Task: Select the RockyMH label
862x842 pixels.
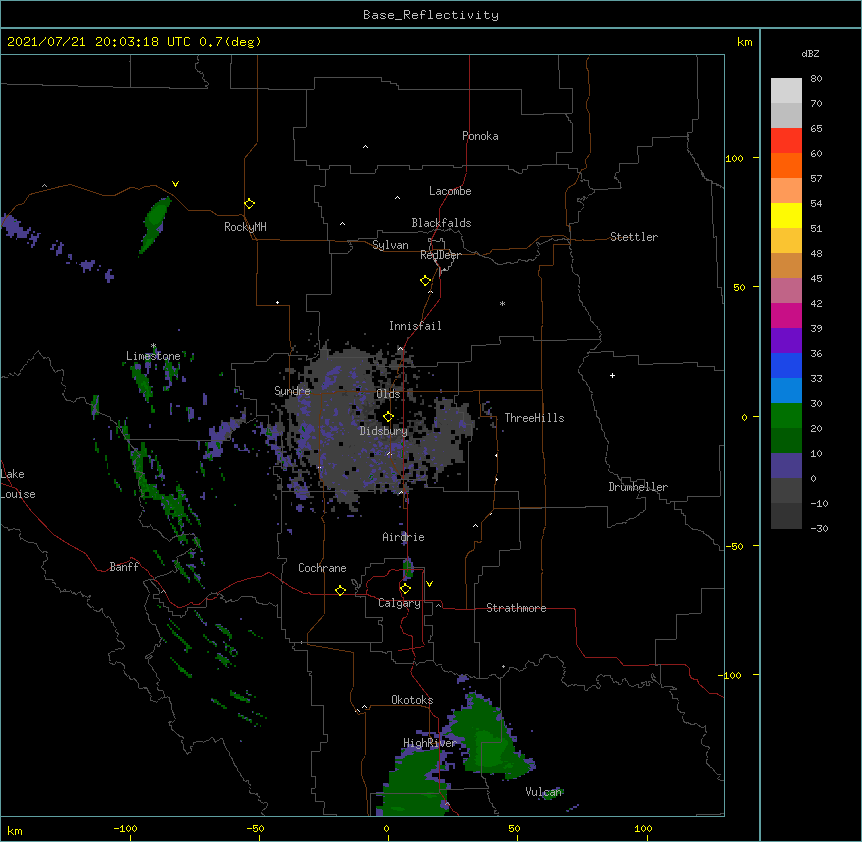Action: pyautogui.click(x=245, y=227)
